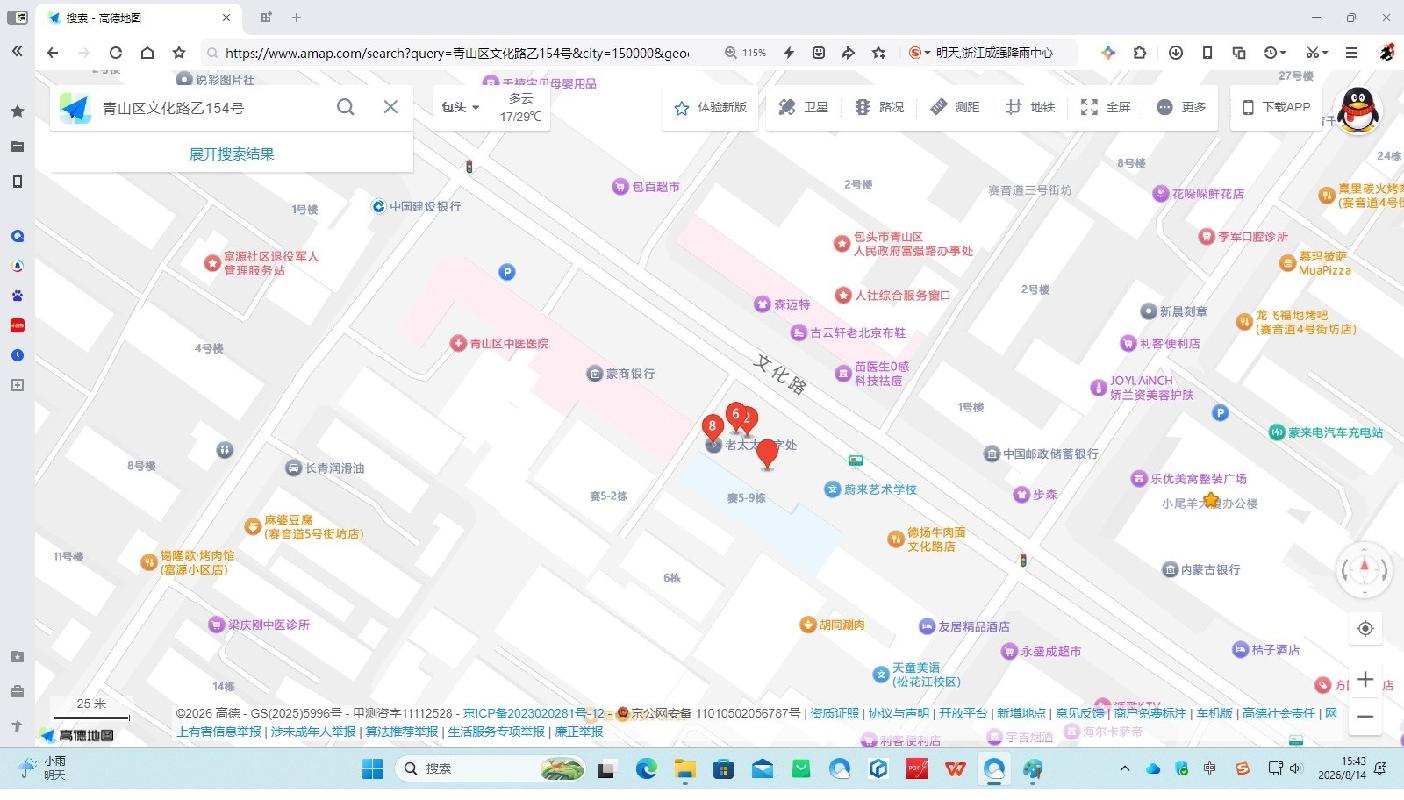Switch map to fullscreen (全屏)

(1105, 107)
